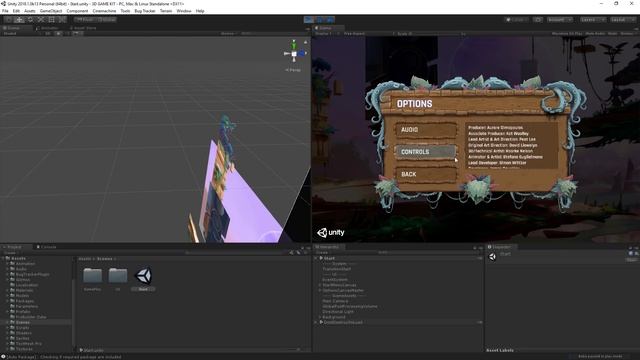Switch to the Console tab
This screenshot has width=640, height=360.
[x=46, y=247]
